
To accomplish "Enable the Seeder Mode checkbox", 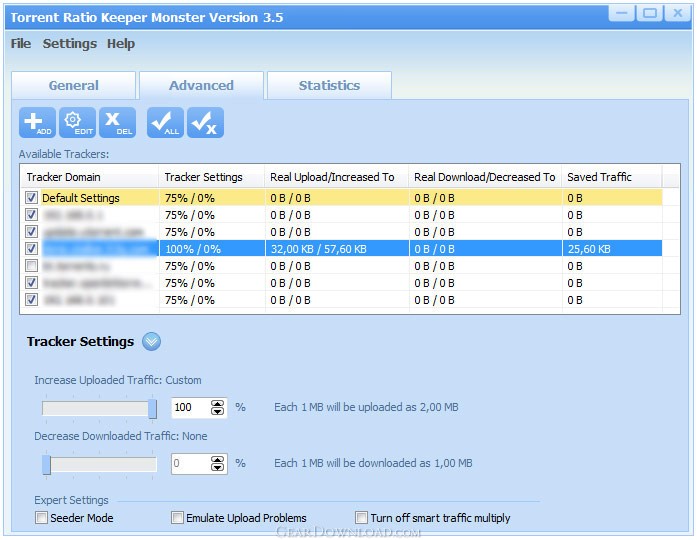I will [x=42, y=518].
